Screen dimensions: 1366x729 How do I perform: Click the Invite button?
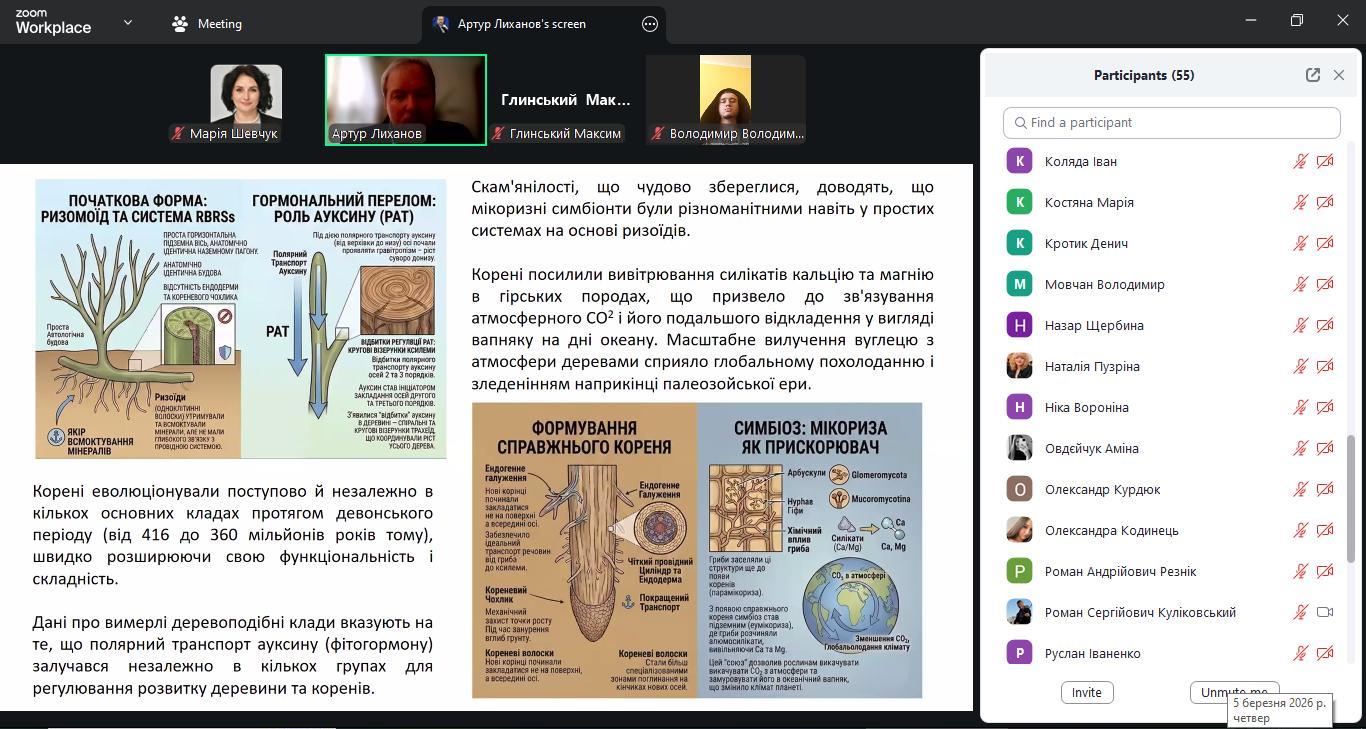pos(1087,692)
